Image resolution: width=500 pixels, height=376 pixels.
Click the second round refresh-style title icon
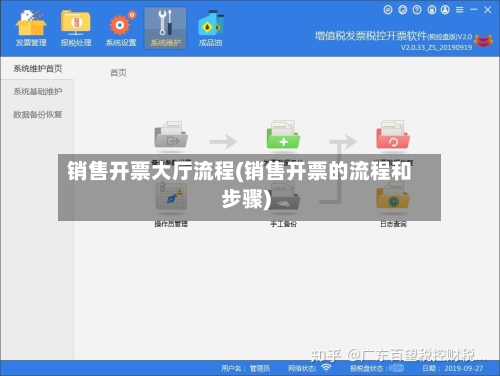point(403,10)
